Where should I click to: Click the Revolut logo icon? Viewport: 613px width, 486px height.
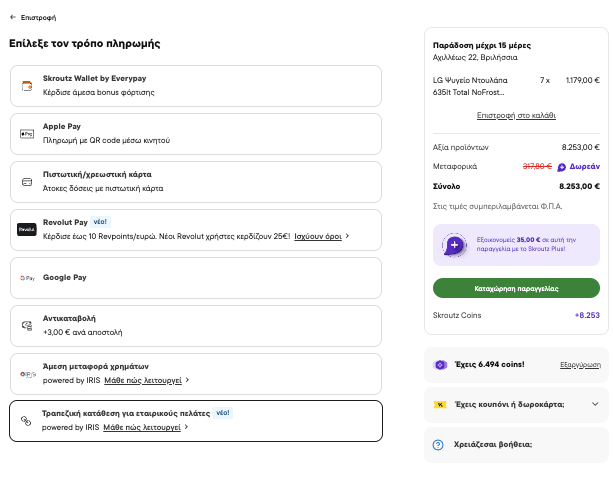(x=27, y=230)
